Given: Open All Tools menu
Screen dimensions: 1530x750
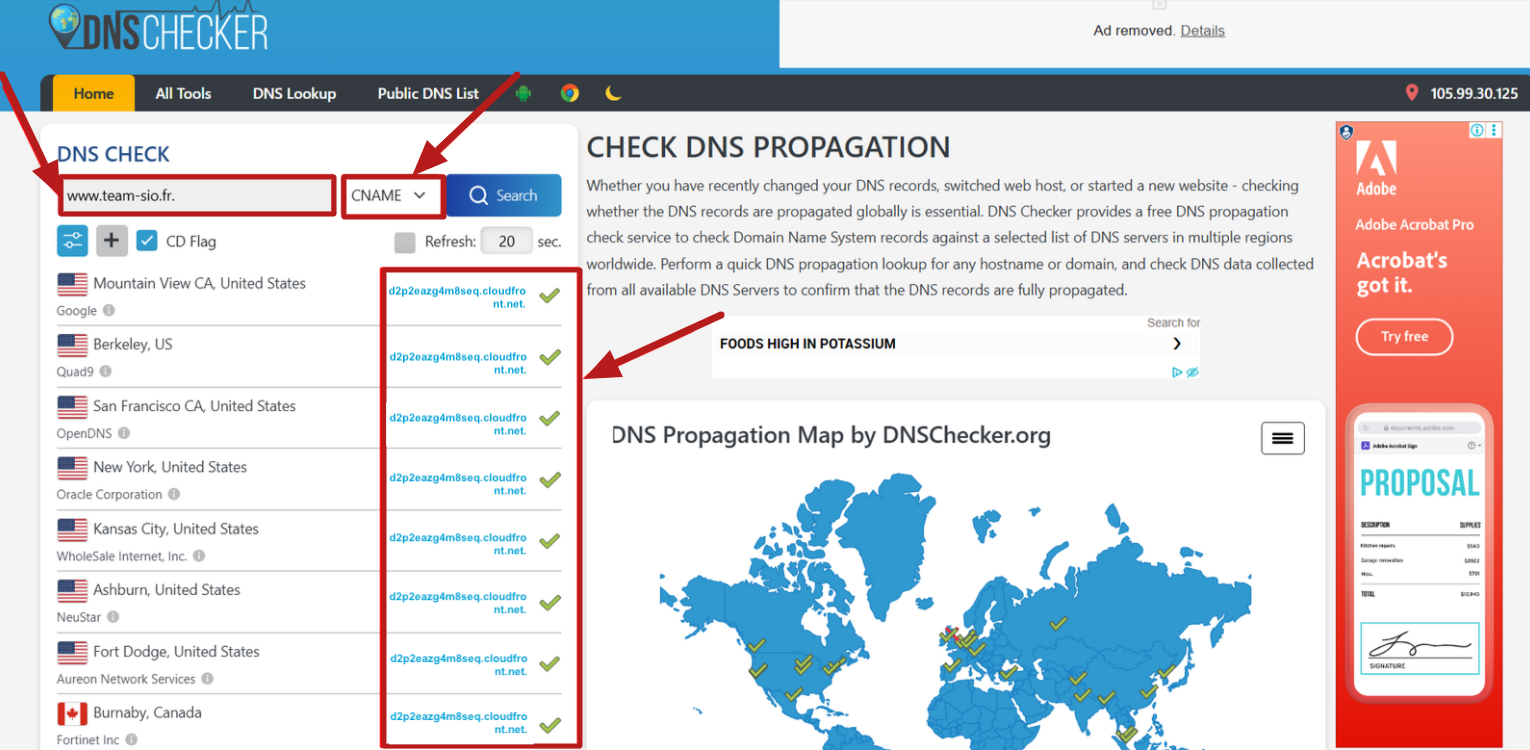Looking at the screenshot, I should (183, 93).
